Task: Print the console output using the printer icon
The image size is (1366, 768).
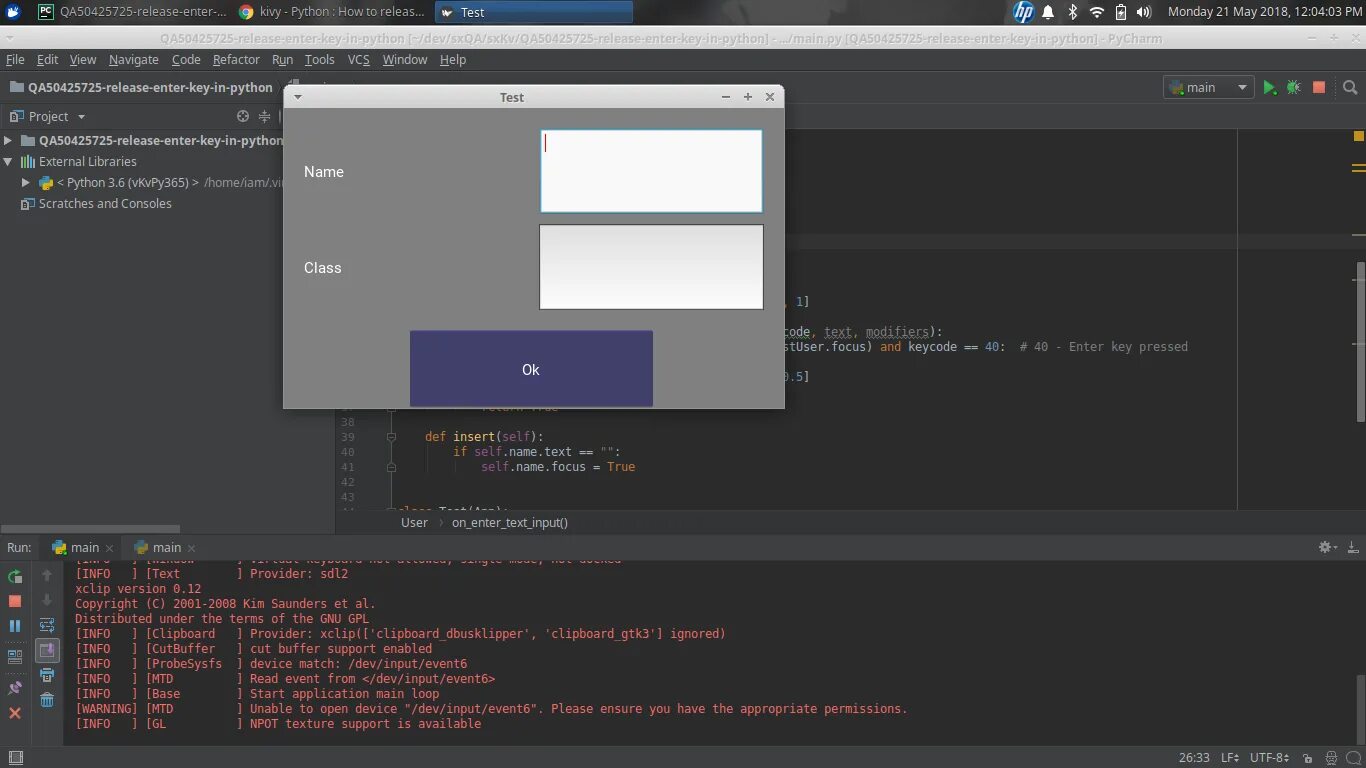Action: pyautogui.click(x=47, y=676)
